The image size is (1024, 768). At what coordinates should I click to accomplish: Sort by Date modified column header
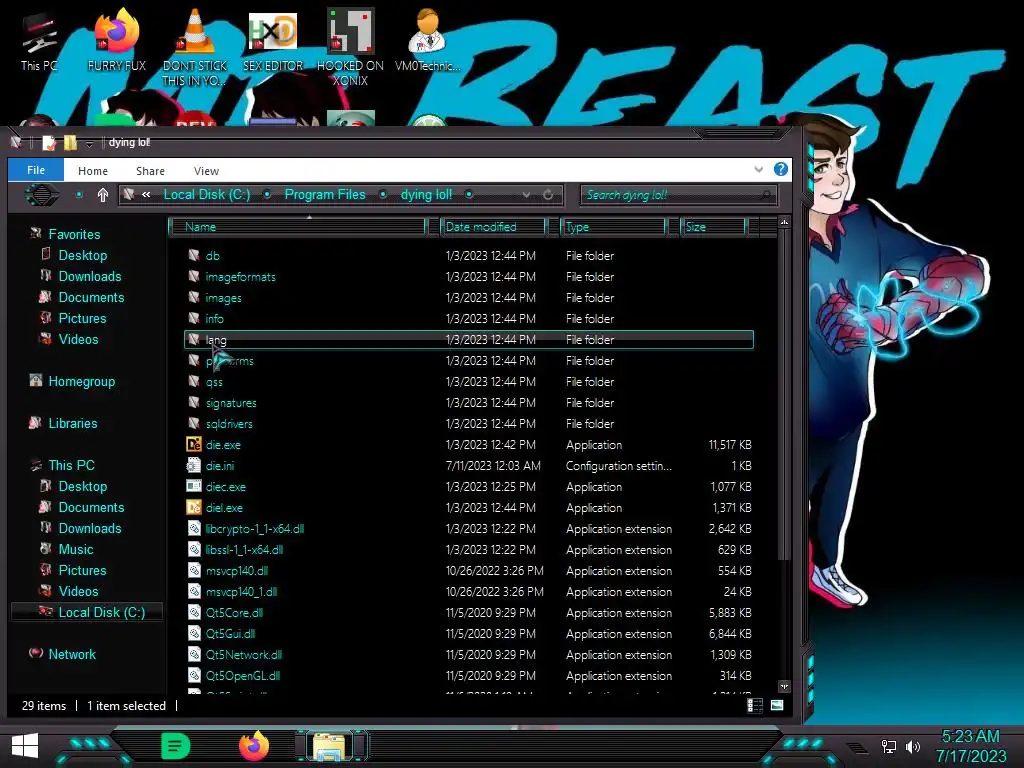pos(494,227)
